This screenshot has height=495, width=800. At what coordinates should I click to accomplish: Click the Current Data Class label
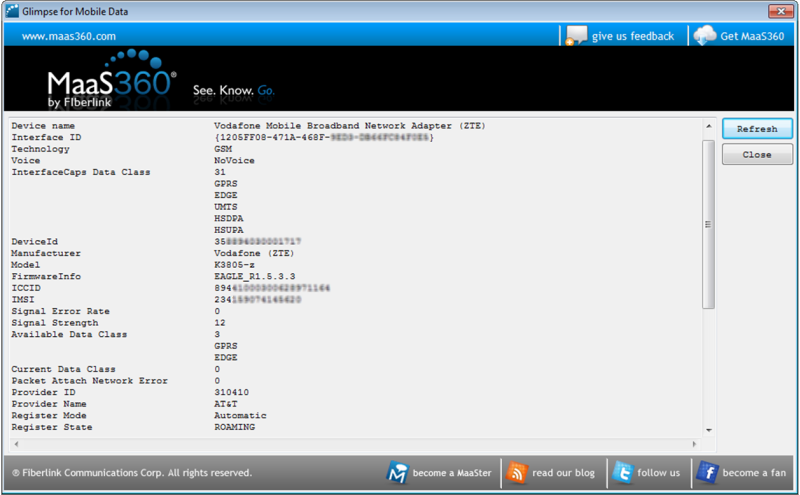[63, 369]
